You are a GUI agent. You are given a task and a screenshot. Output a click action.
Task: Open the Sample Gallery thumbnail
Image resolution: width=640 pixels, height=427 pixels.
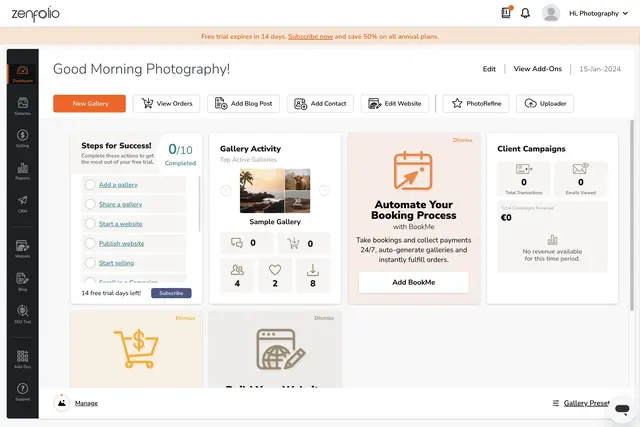coord(275,191)
